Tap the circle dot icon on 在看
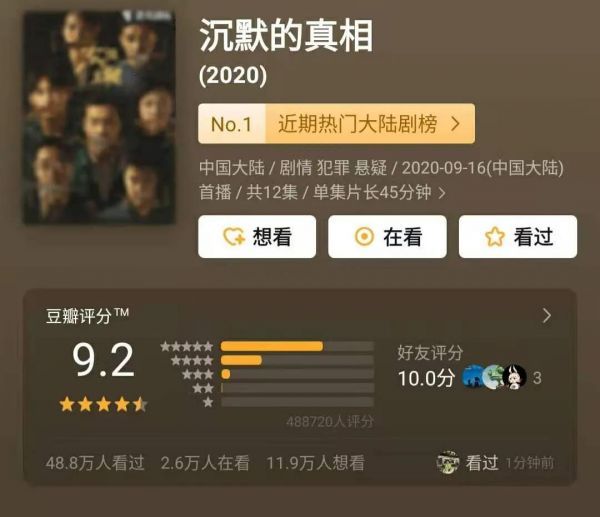600x517 pixels. click(364, 236)
